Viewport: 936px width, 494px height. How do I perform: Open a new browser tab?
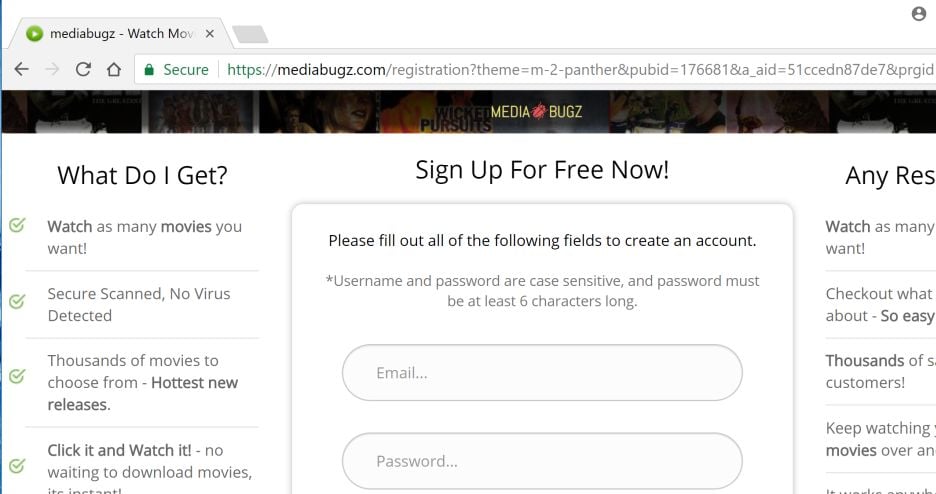click(250, 35)
